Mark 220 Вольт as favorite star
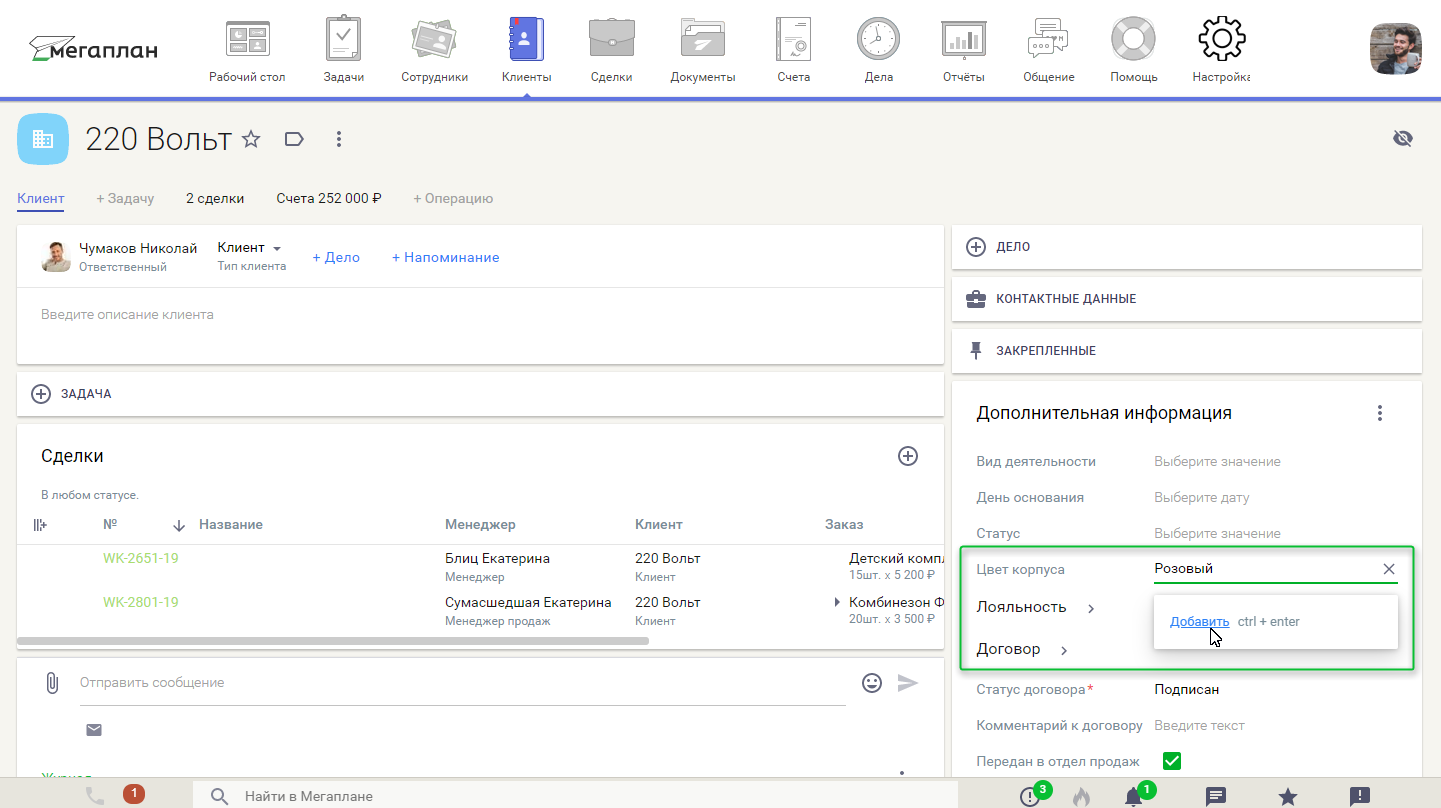The image size is (1441, 808). click(251, 139)
